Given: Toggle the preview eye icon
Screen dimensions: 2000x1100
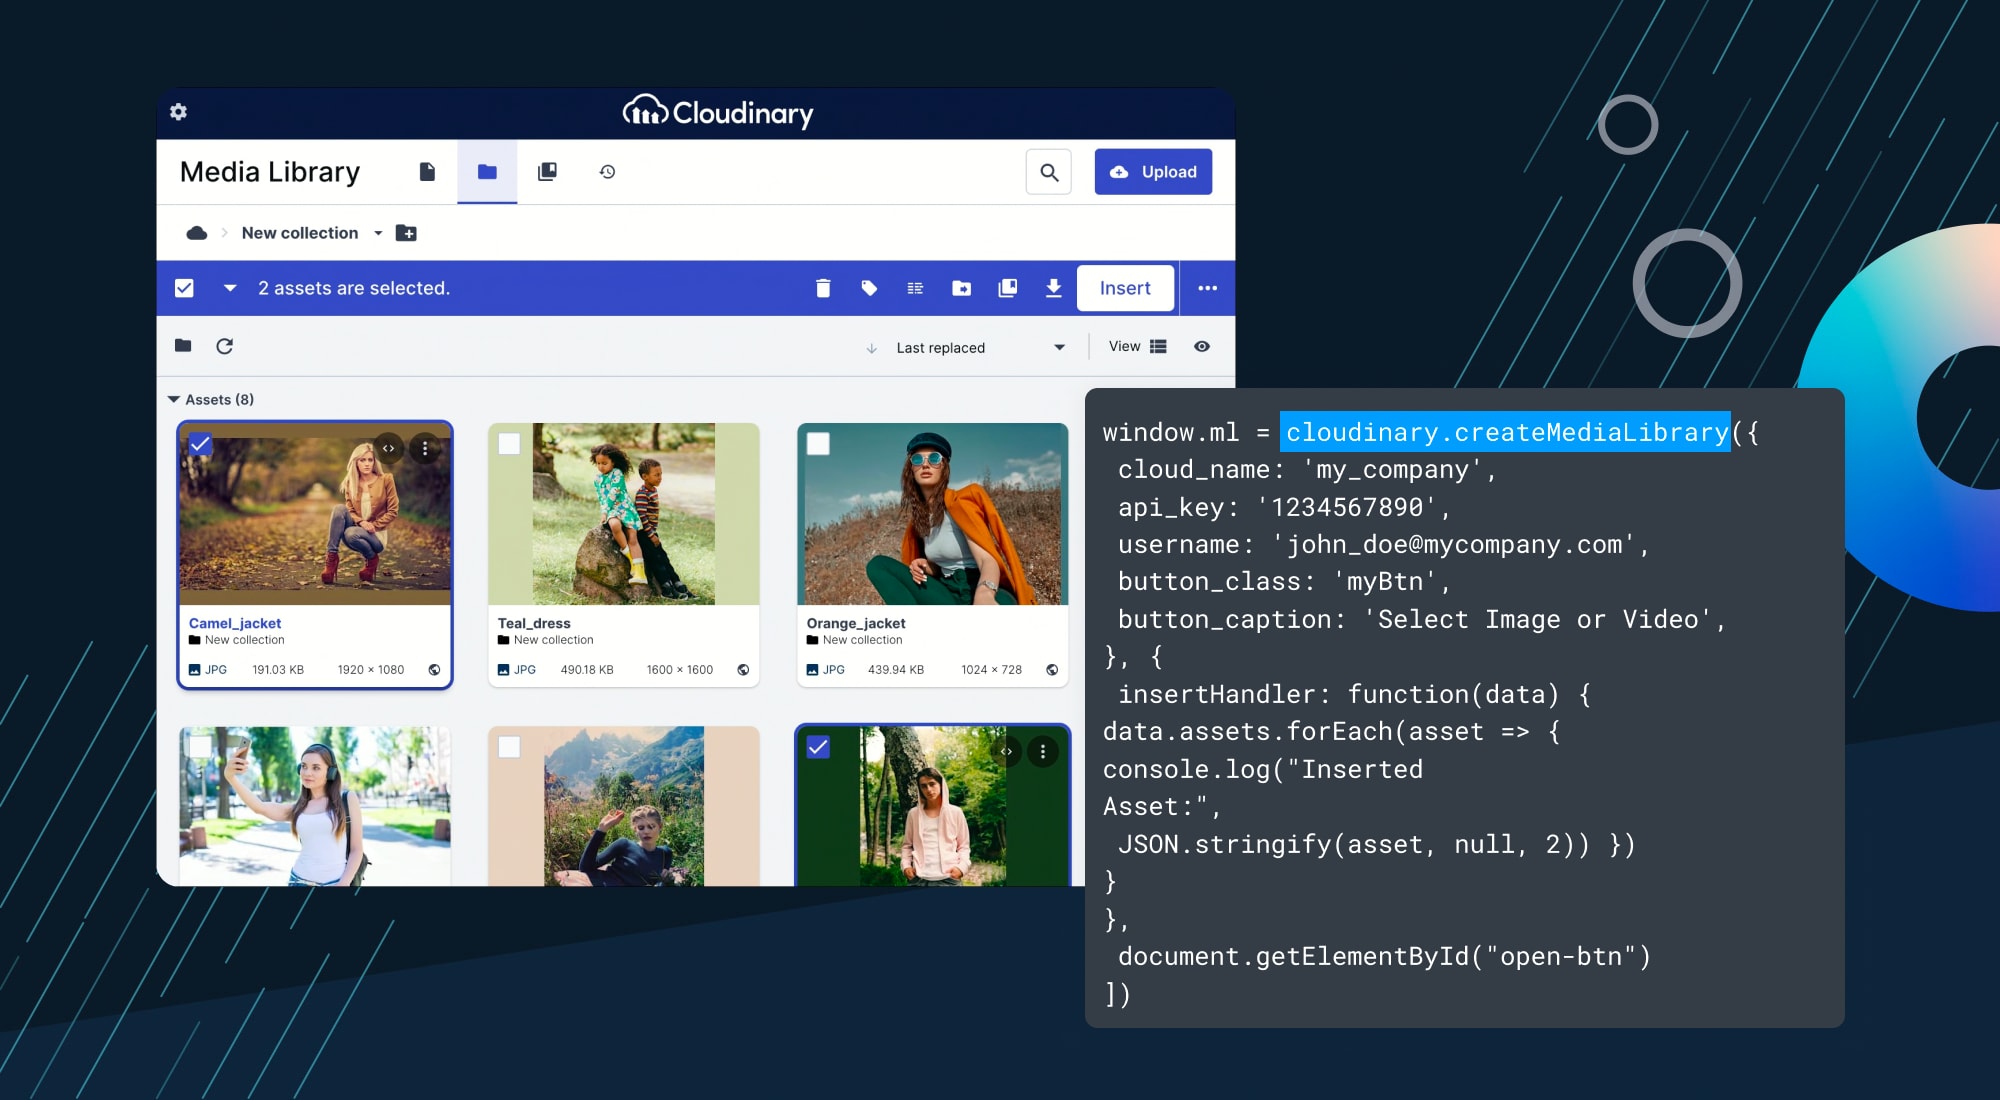Looking at the screenshot, I should pos(1202,346).
